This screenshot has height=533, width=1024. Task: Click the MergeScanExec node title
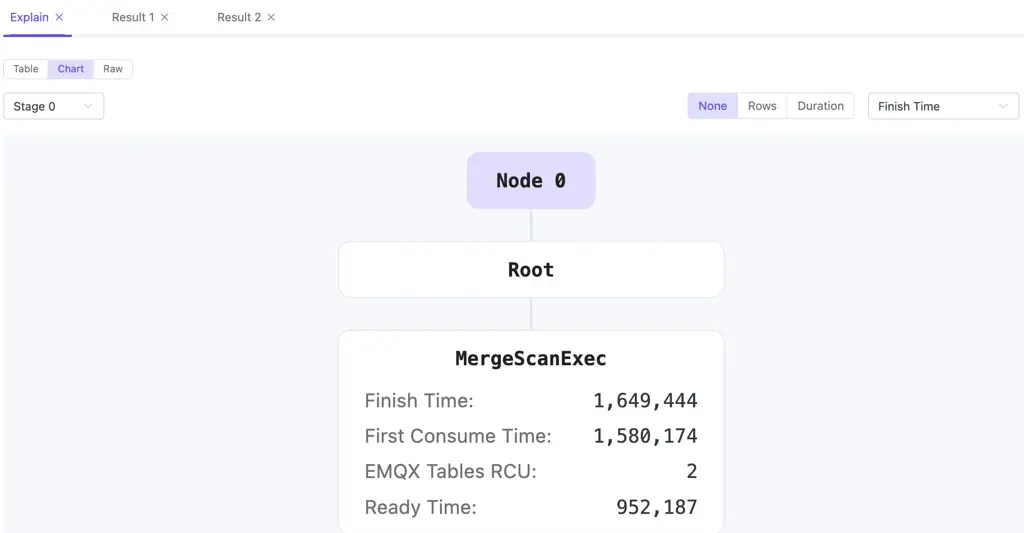(x=531, y=359)
